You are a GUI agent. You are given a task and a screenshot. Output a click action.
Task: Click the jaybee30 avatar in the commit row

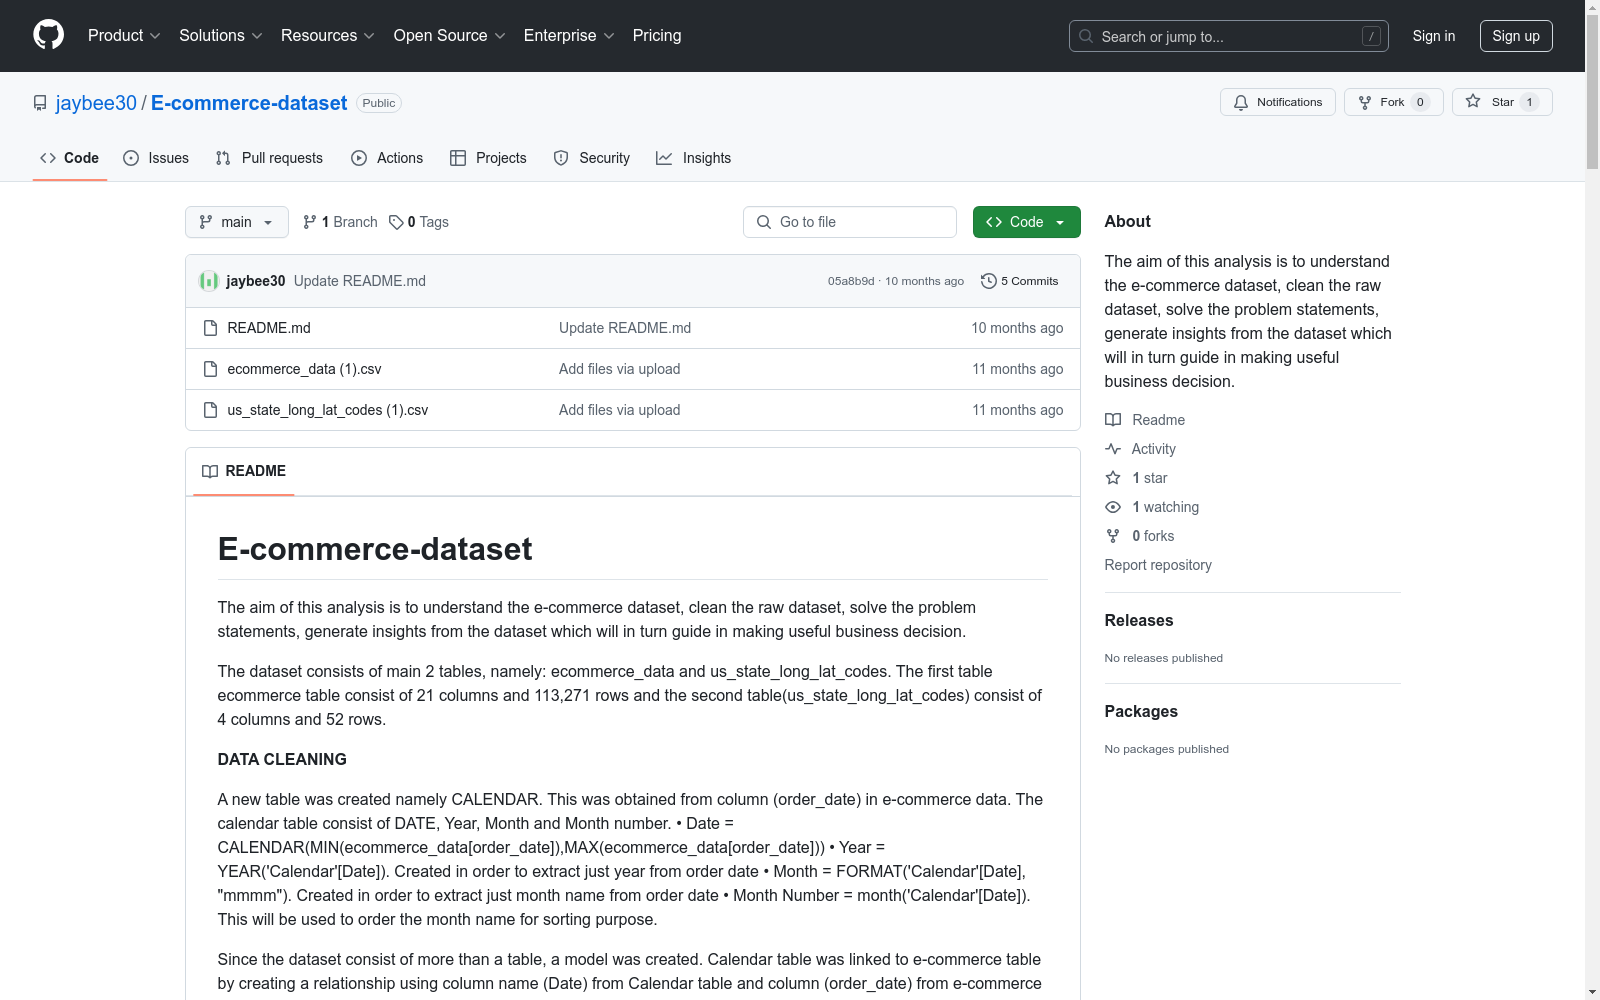[209, 281]
